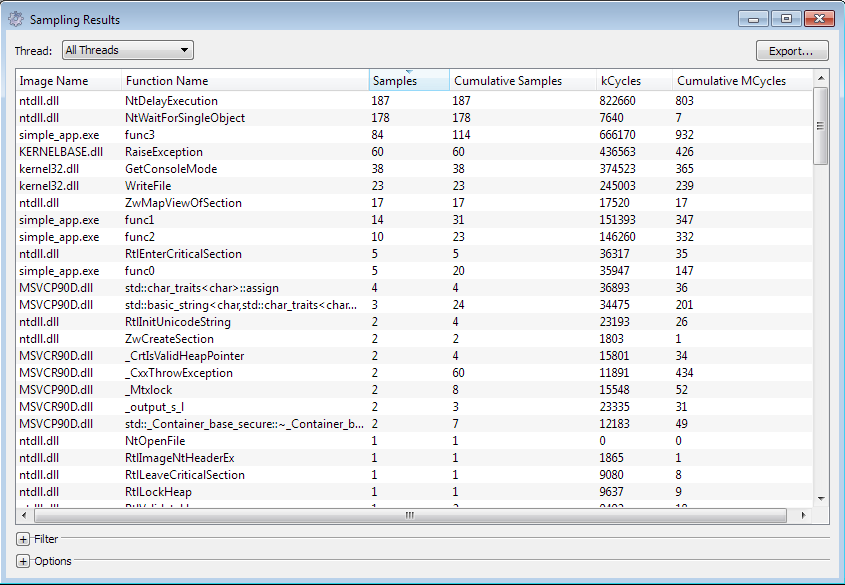The width and height of the screenshot is (845, 585).
Task: Expand the Options section
Action: (23, 561)
